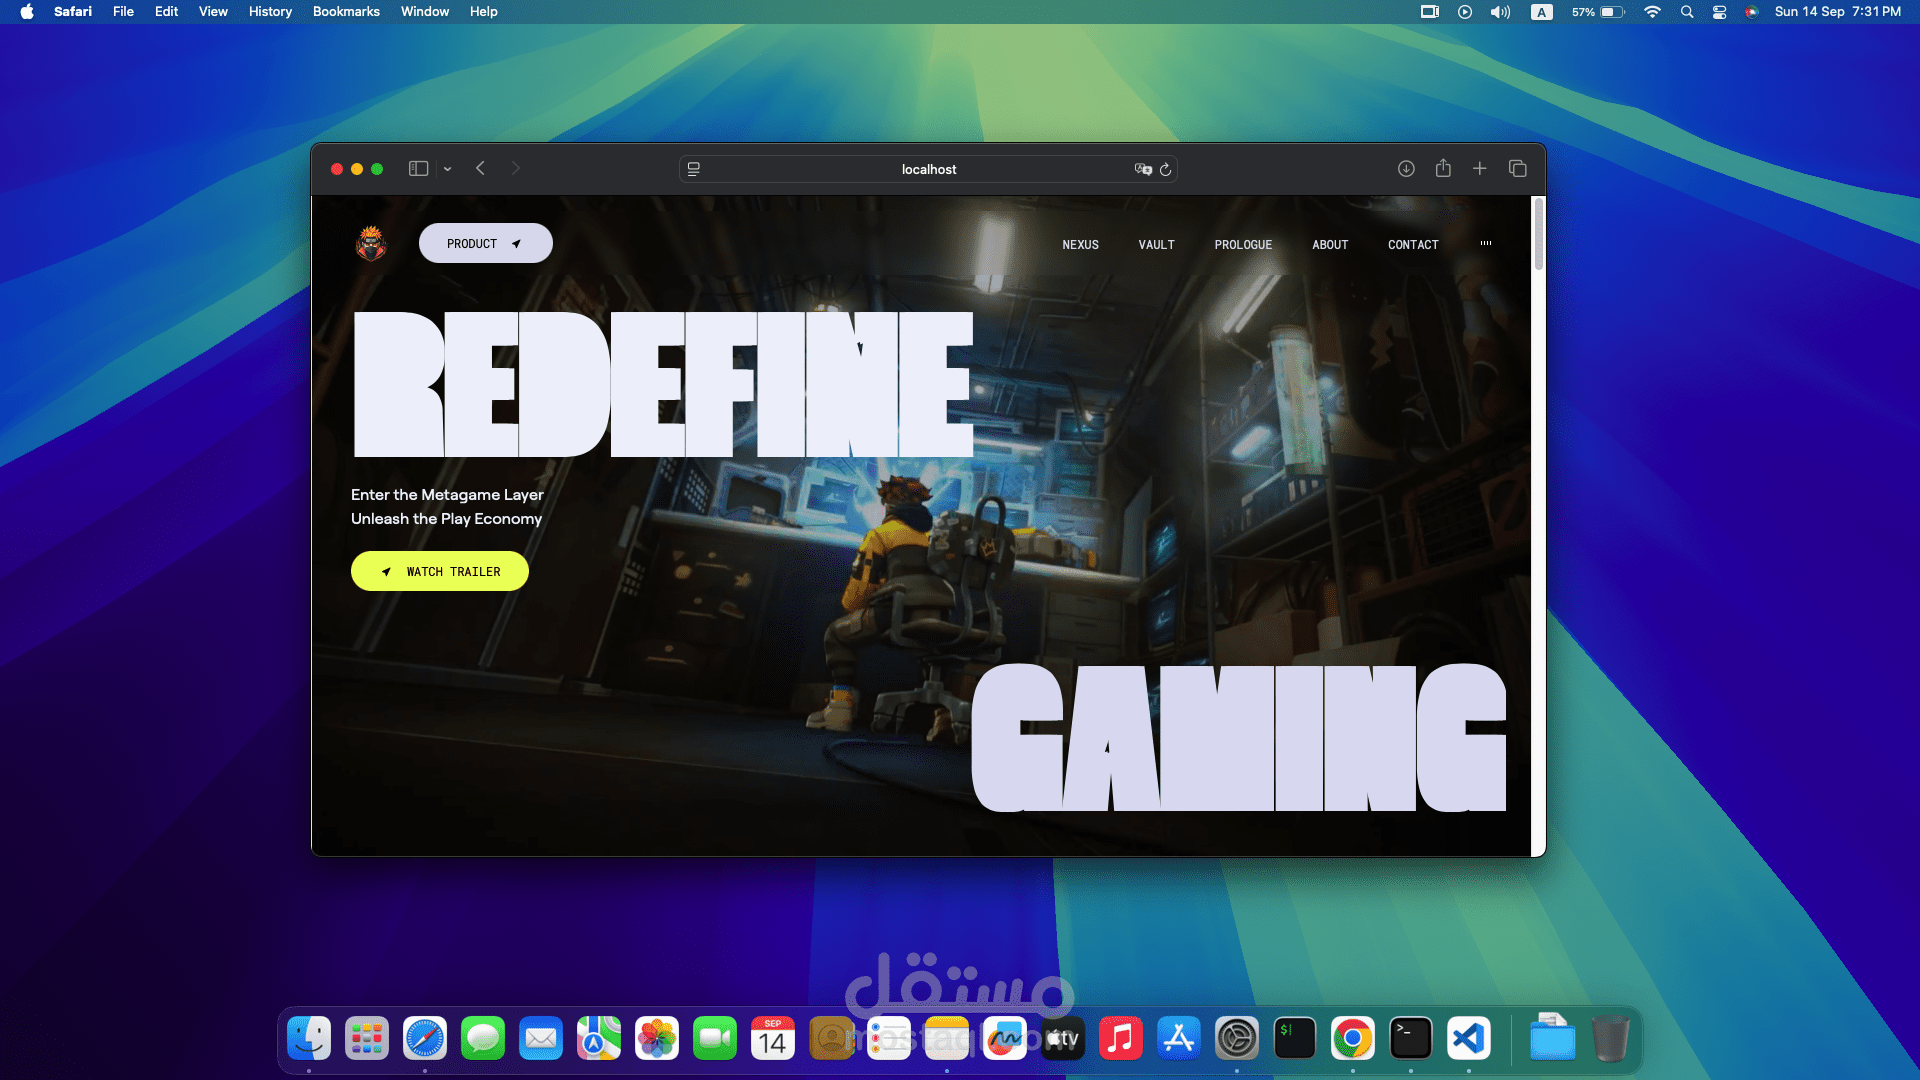
Task: Show the tab overview
Action: coord(1517,169)
